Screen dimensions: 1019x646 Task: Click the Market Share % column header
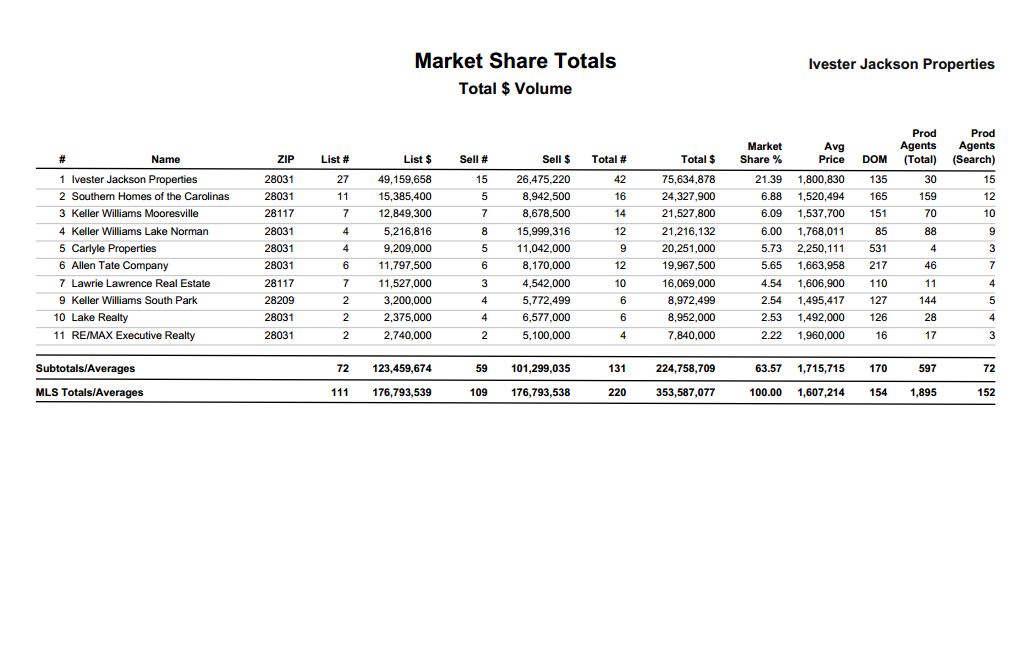point(761,153)
